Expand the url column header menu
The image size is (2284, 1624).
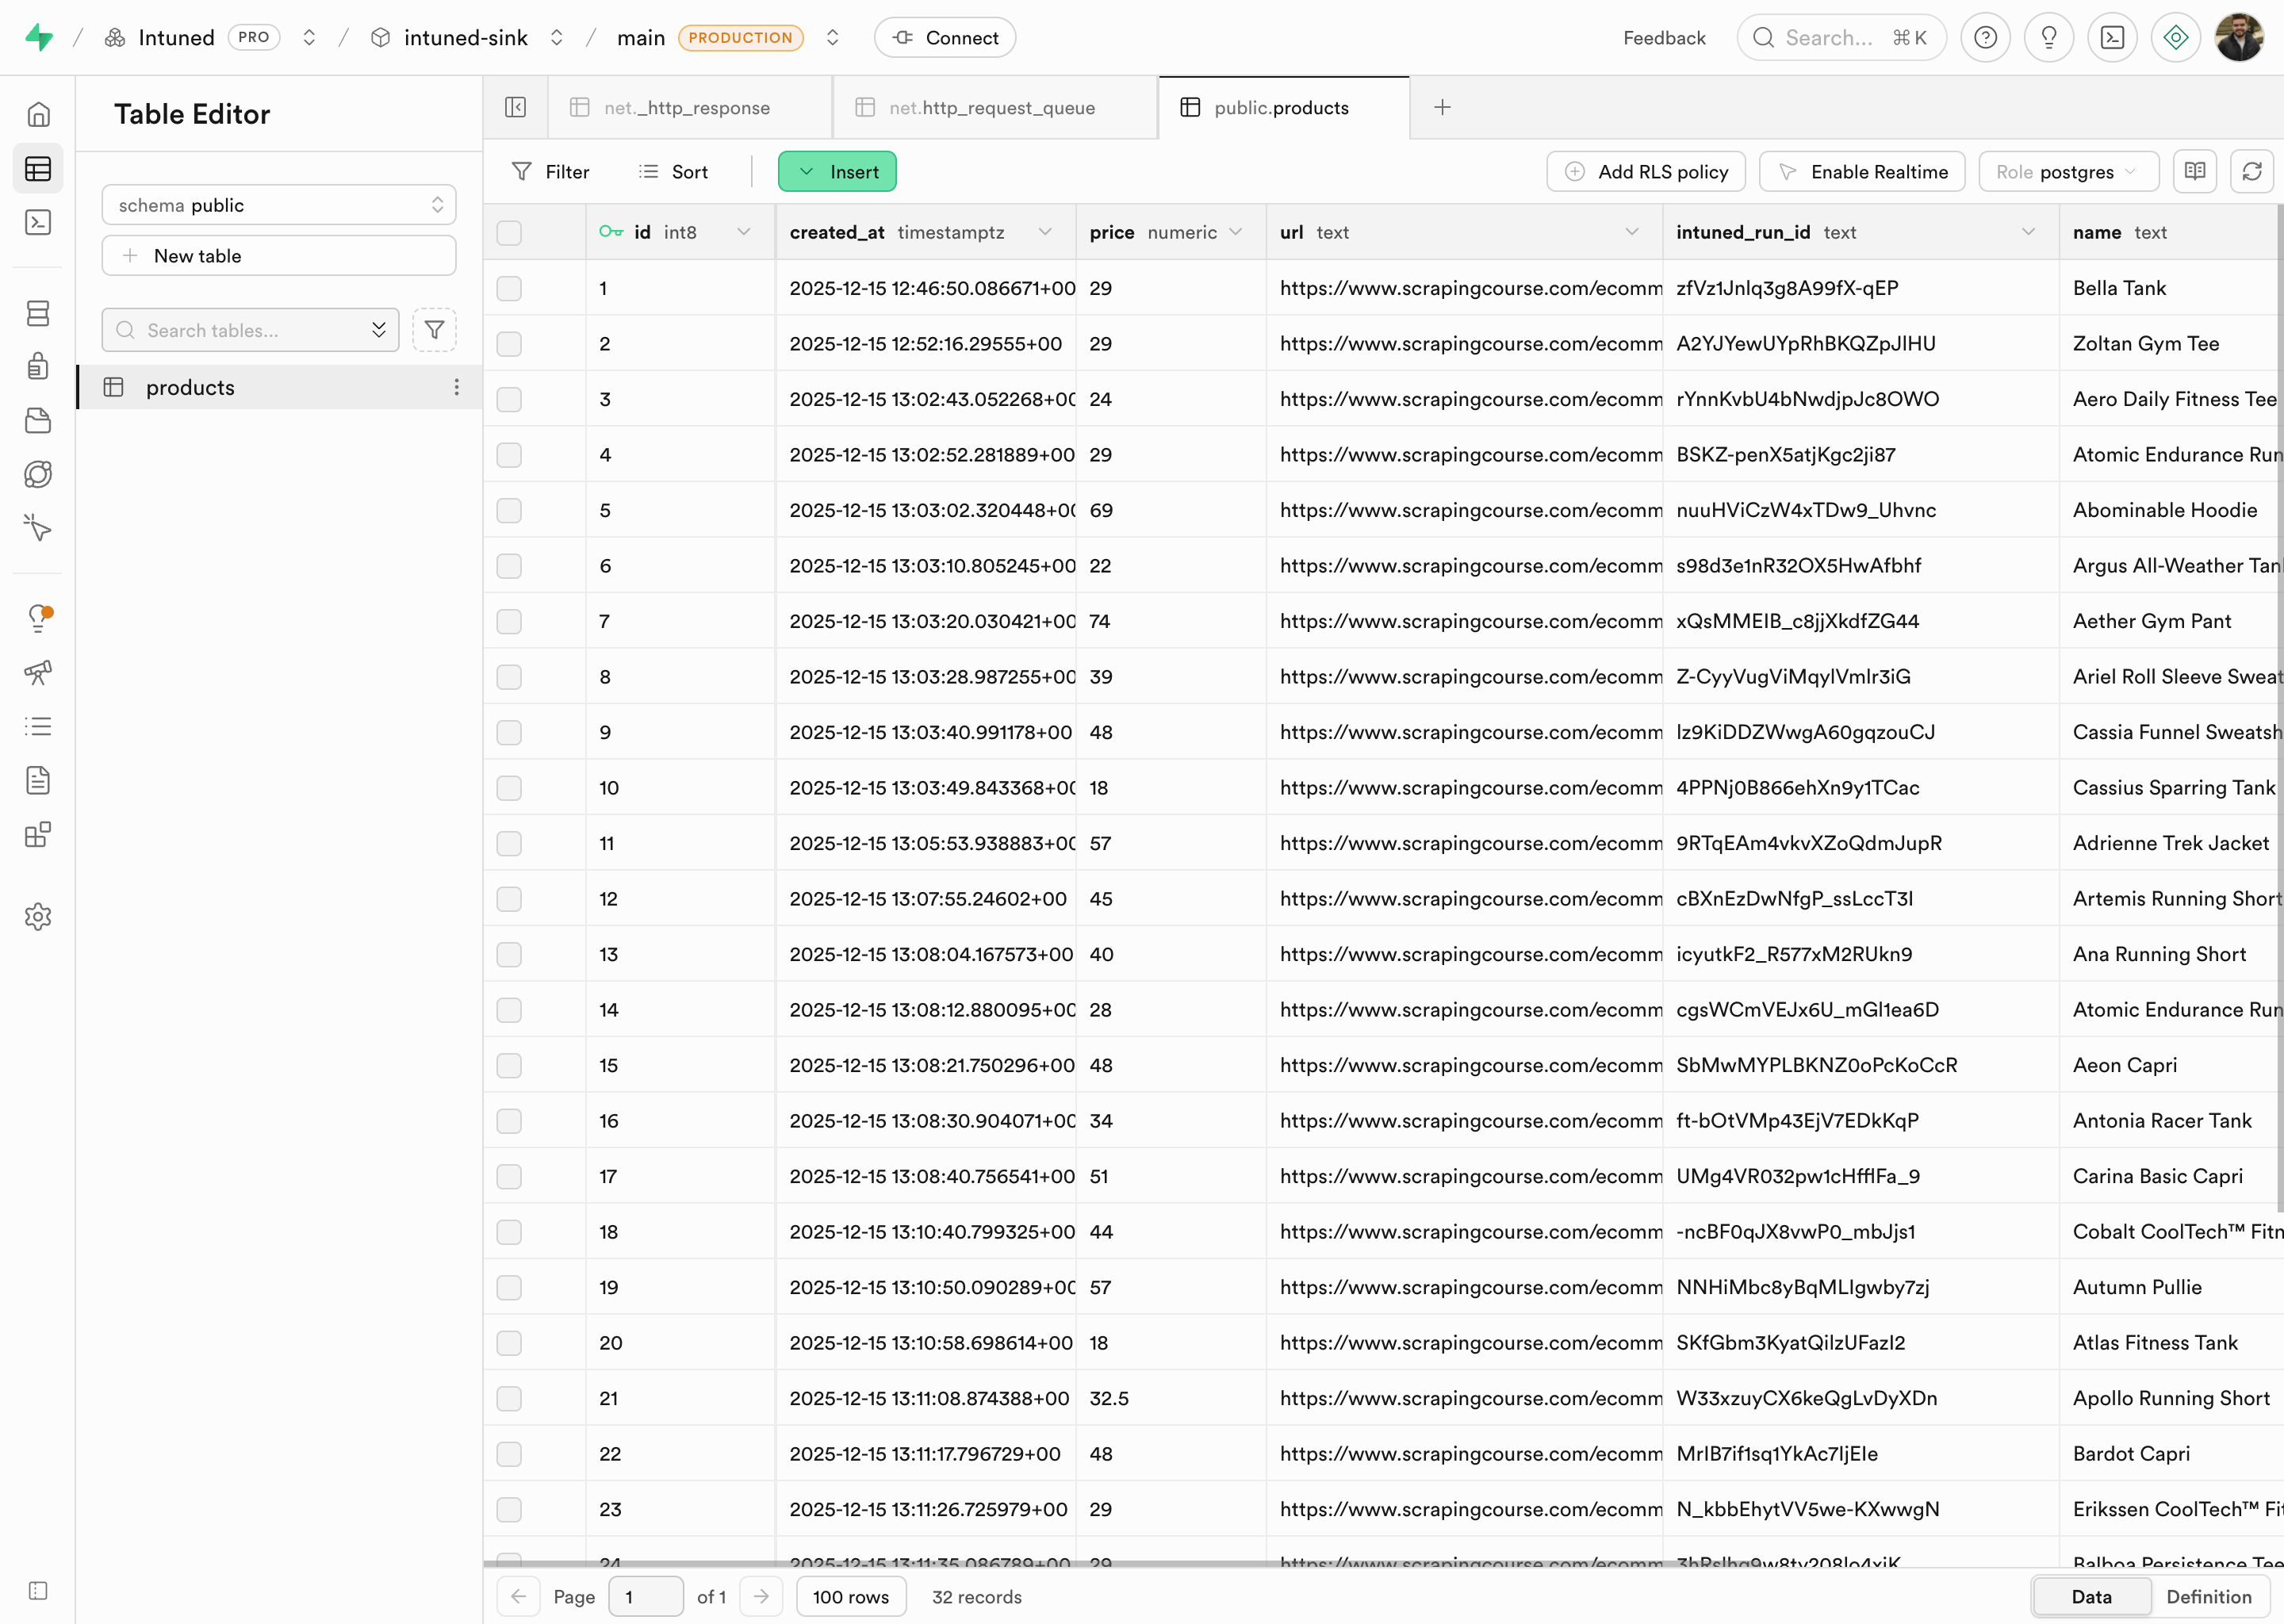click(x=1632, y=232)
